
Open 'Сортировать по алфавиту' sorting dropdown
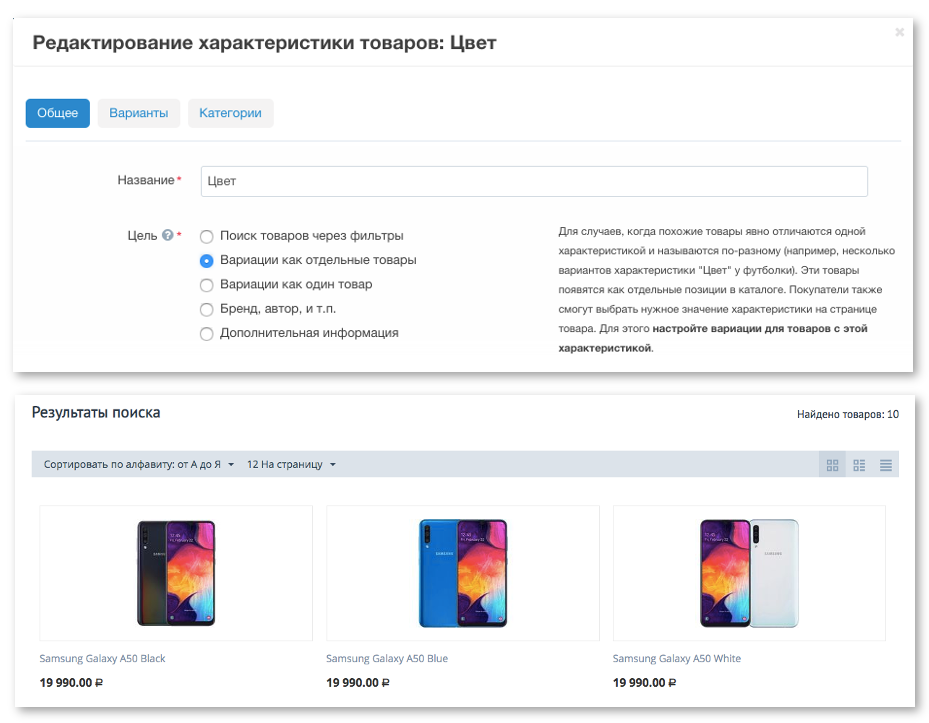click(x=139, y=465)
